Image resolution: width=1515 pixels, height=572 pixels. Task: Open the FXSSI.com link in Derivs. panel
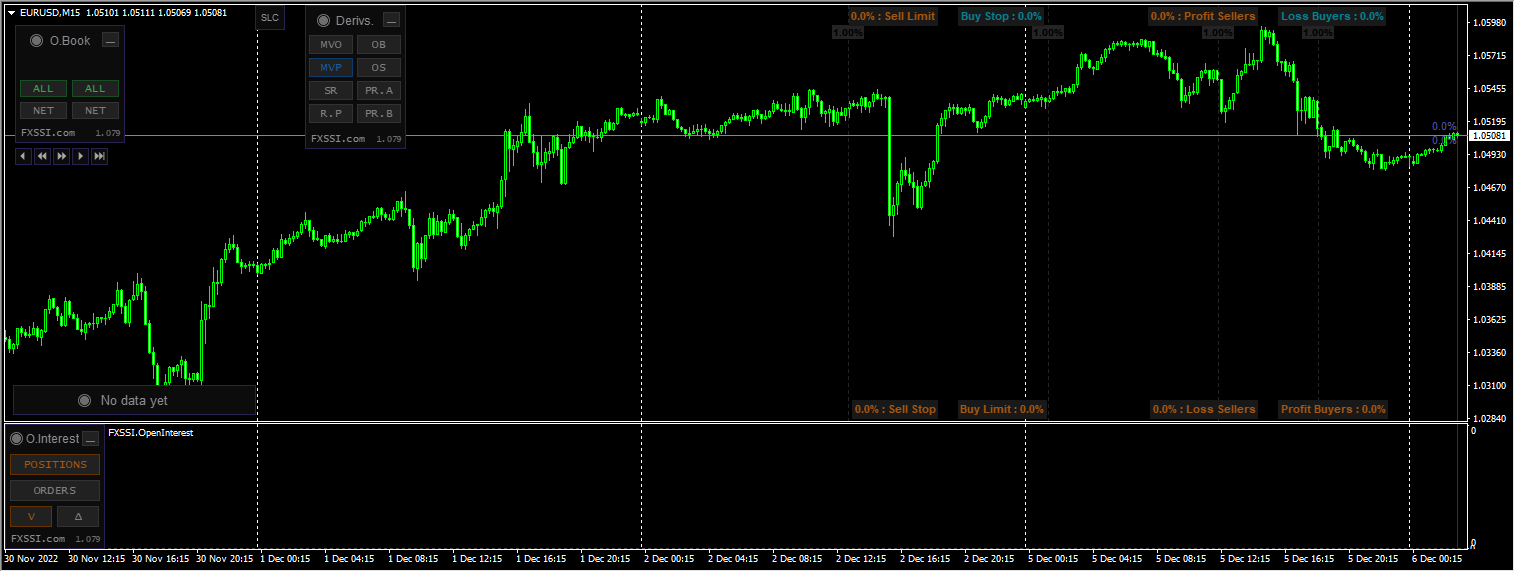click(x=338, y=139)
